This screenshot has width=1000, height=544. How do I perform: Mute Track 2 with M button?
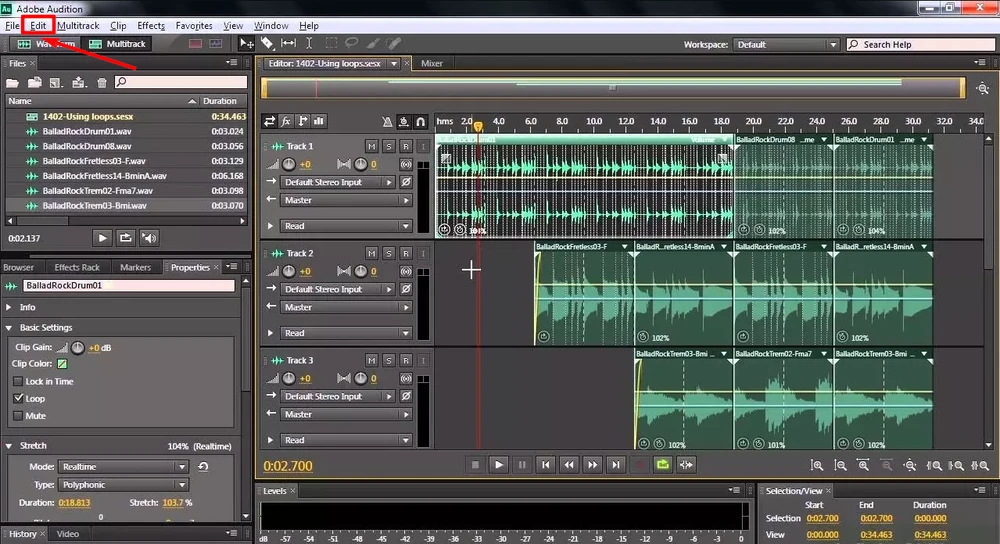[372, 253]
